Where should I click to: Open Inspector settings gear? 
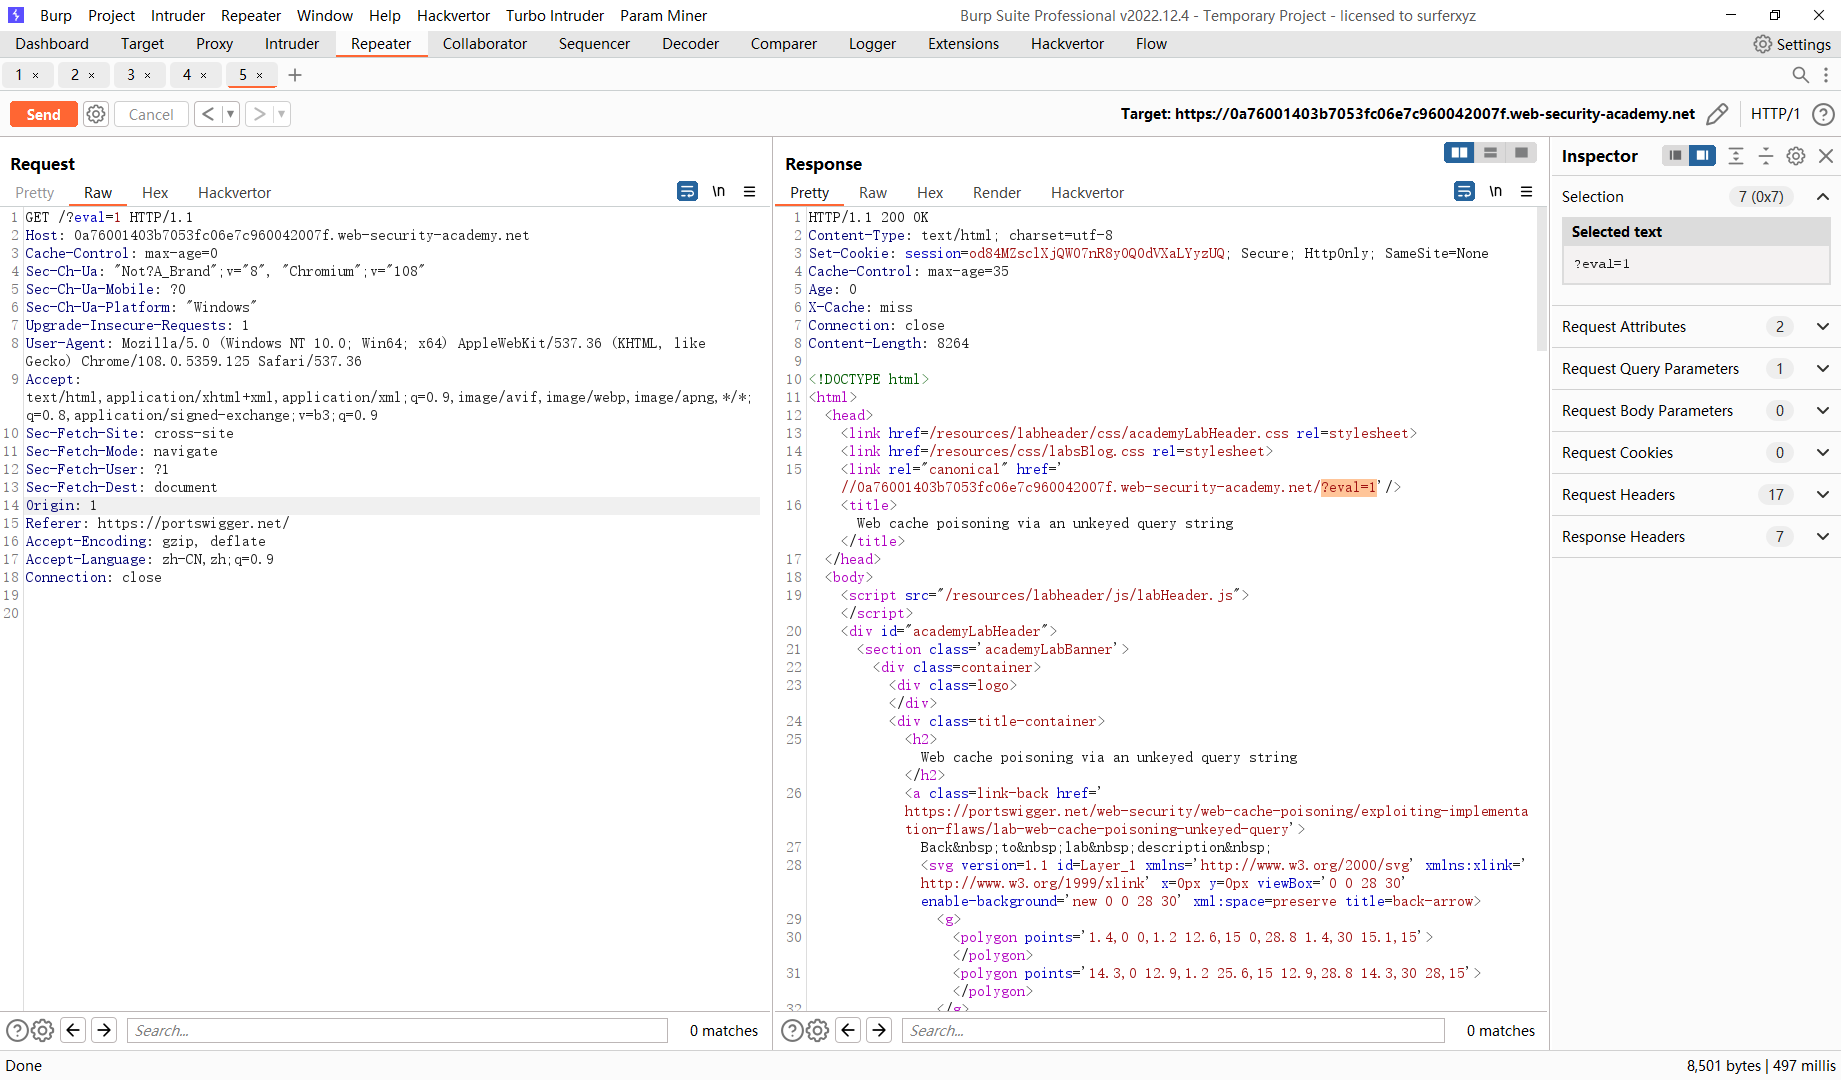(1796, 155)
